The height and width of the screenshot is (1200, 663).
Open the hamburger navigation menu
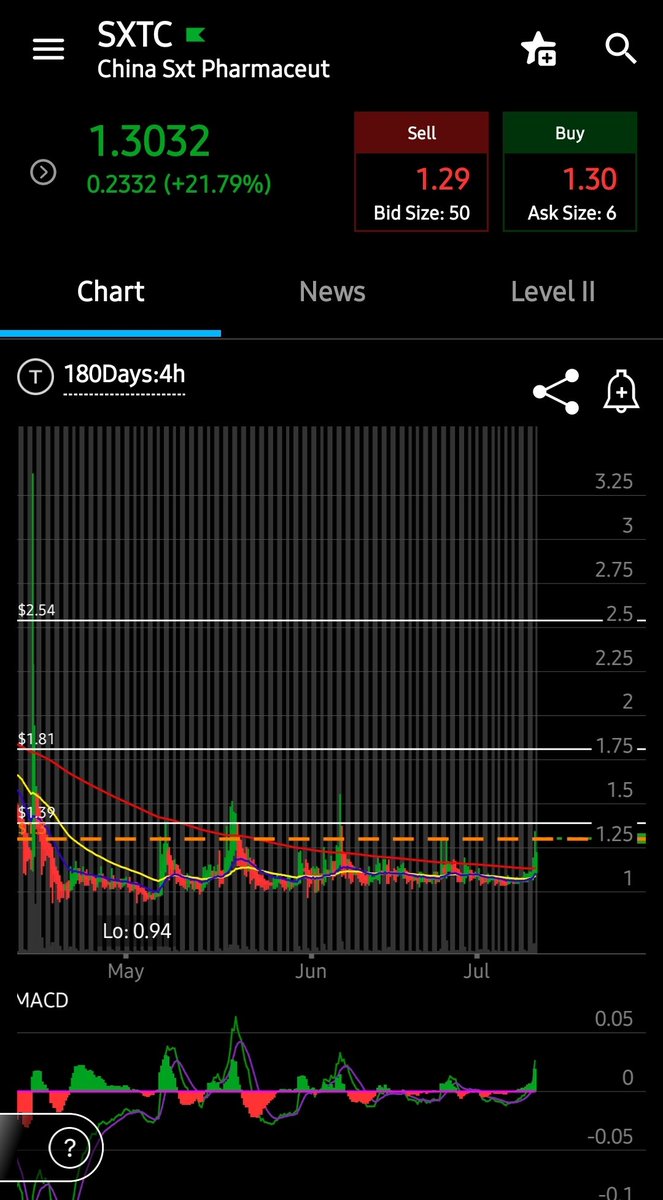[x=48, y=49]
